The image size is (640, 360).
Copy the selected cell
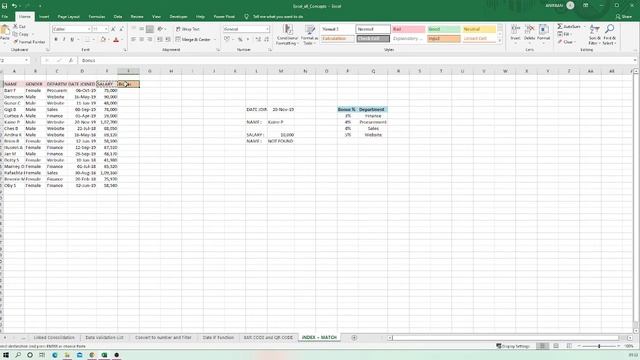pyautogui.click(x=21, y=34)
